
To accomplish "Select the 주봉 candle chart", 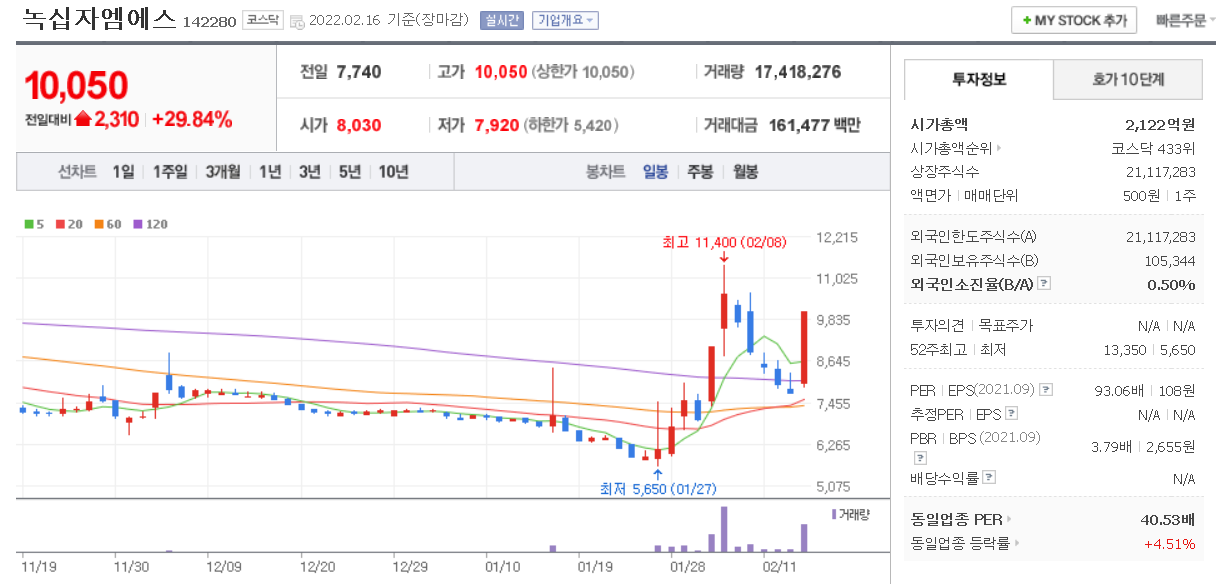I will click(x=700, y=172).
